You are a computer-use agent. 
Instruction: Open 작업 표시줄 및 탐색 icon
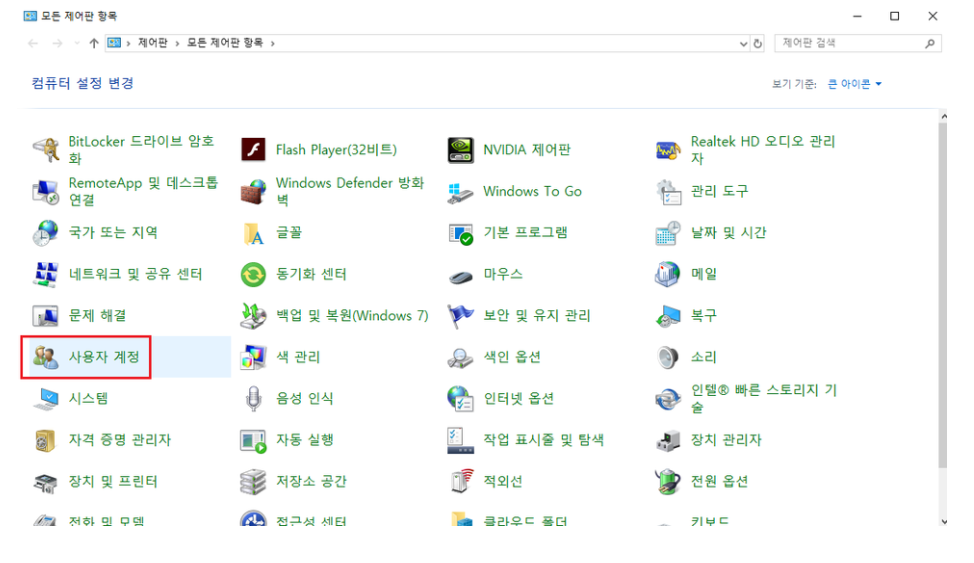click(460, 440)
